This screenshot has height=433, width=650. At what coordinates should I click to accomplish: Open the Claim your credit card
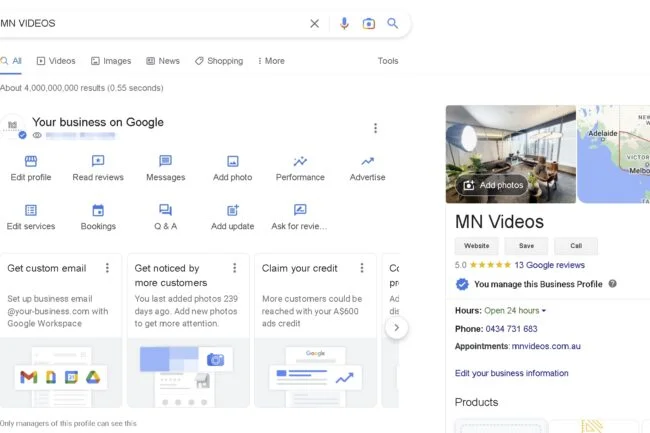point(315,330)
